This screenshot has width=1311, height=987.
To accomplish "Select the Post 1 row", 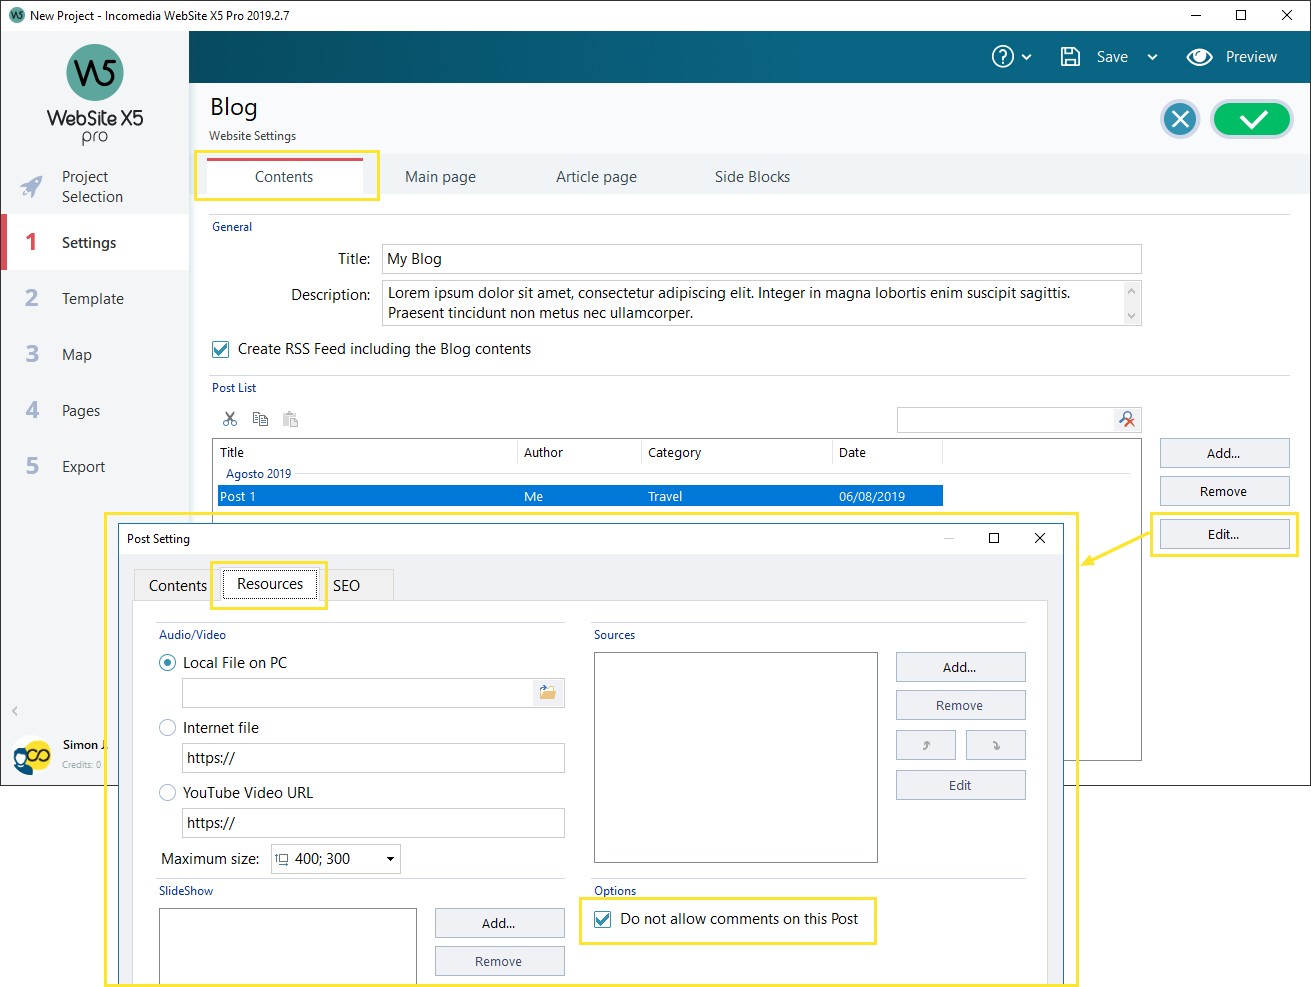I will click(x=400, y=495).
